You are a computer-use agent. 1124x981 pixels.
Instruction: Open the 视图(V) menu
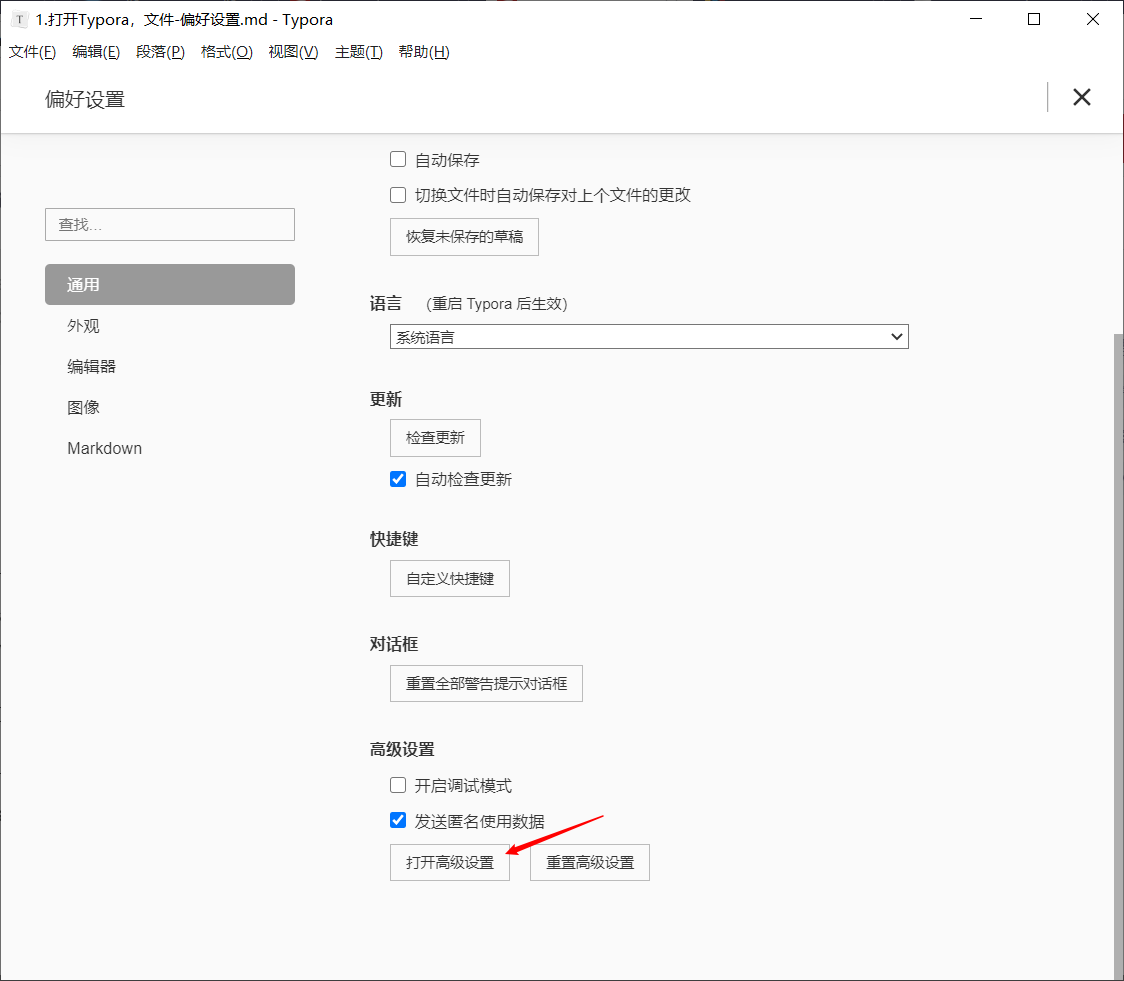[293, 52]
